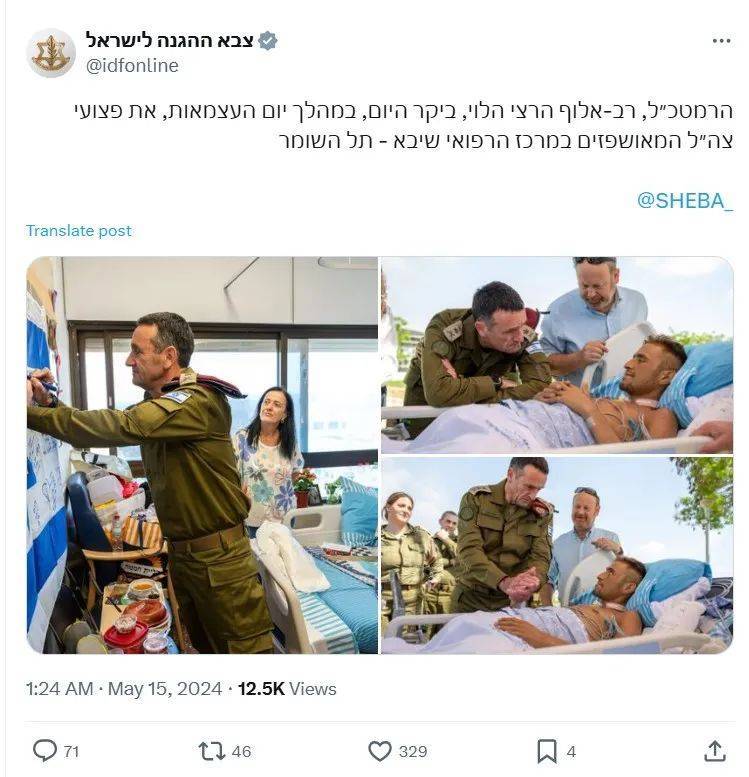This screenshot has width=749, height=777.
Task: Click the @SHEBA_ mention link
Action: [x=685, y=201]
